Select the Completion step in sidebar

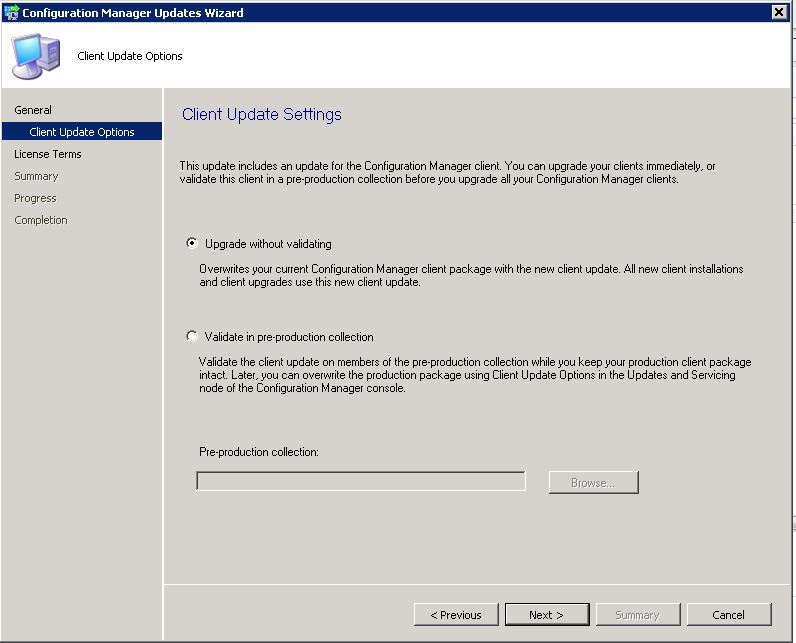(x=41, y=220)
